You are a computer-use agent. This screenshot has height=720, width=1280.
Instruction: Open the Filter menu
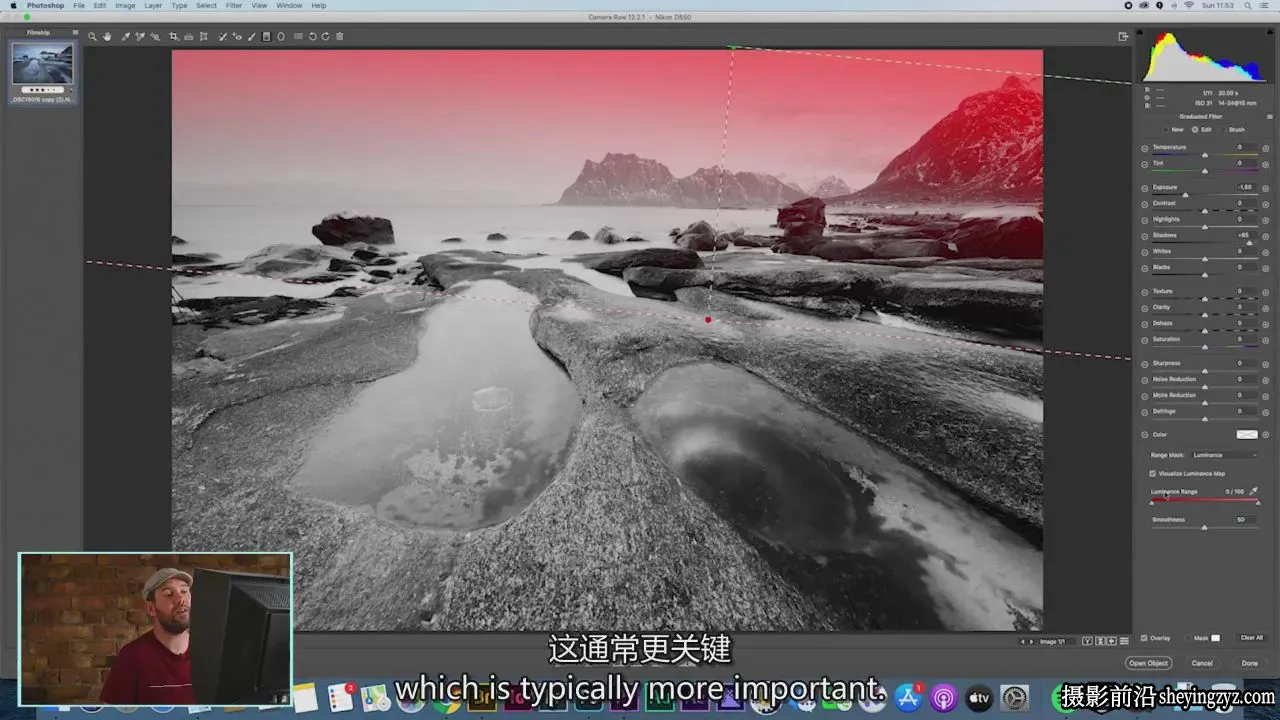[234, 5]
